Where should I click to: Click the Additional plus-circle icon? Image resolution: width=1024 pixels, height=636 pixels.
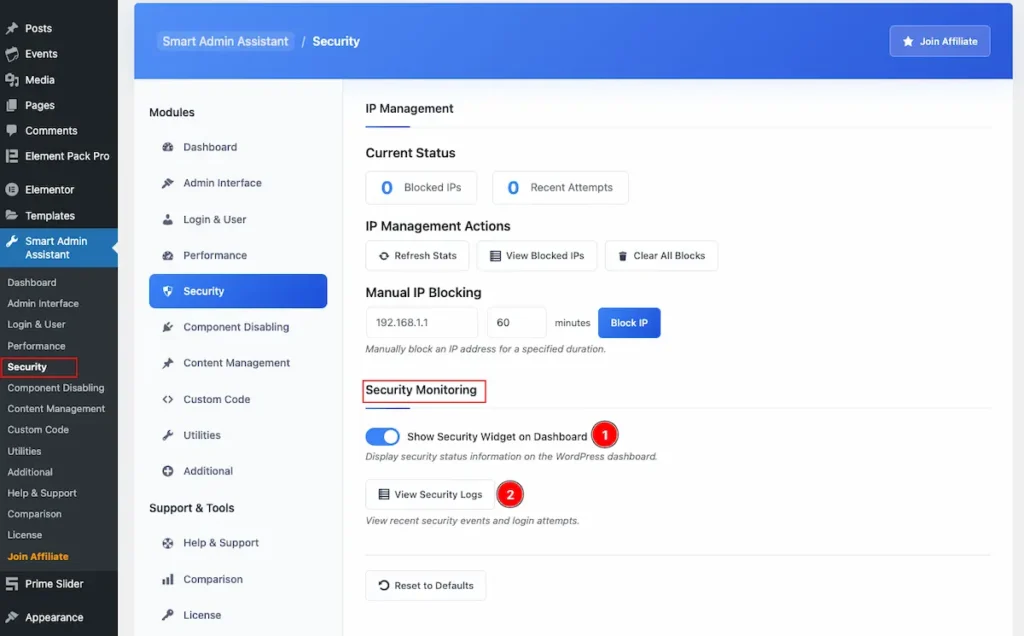(168, 471)
